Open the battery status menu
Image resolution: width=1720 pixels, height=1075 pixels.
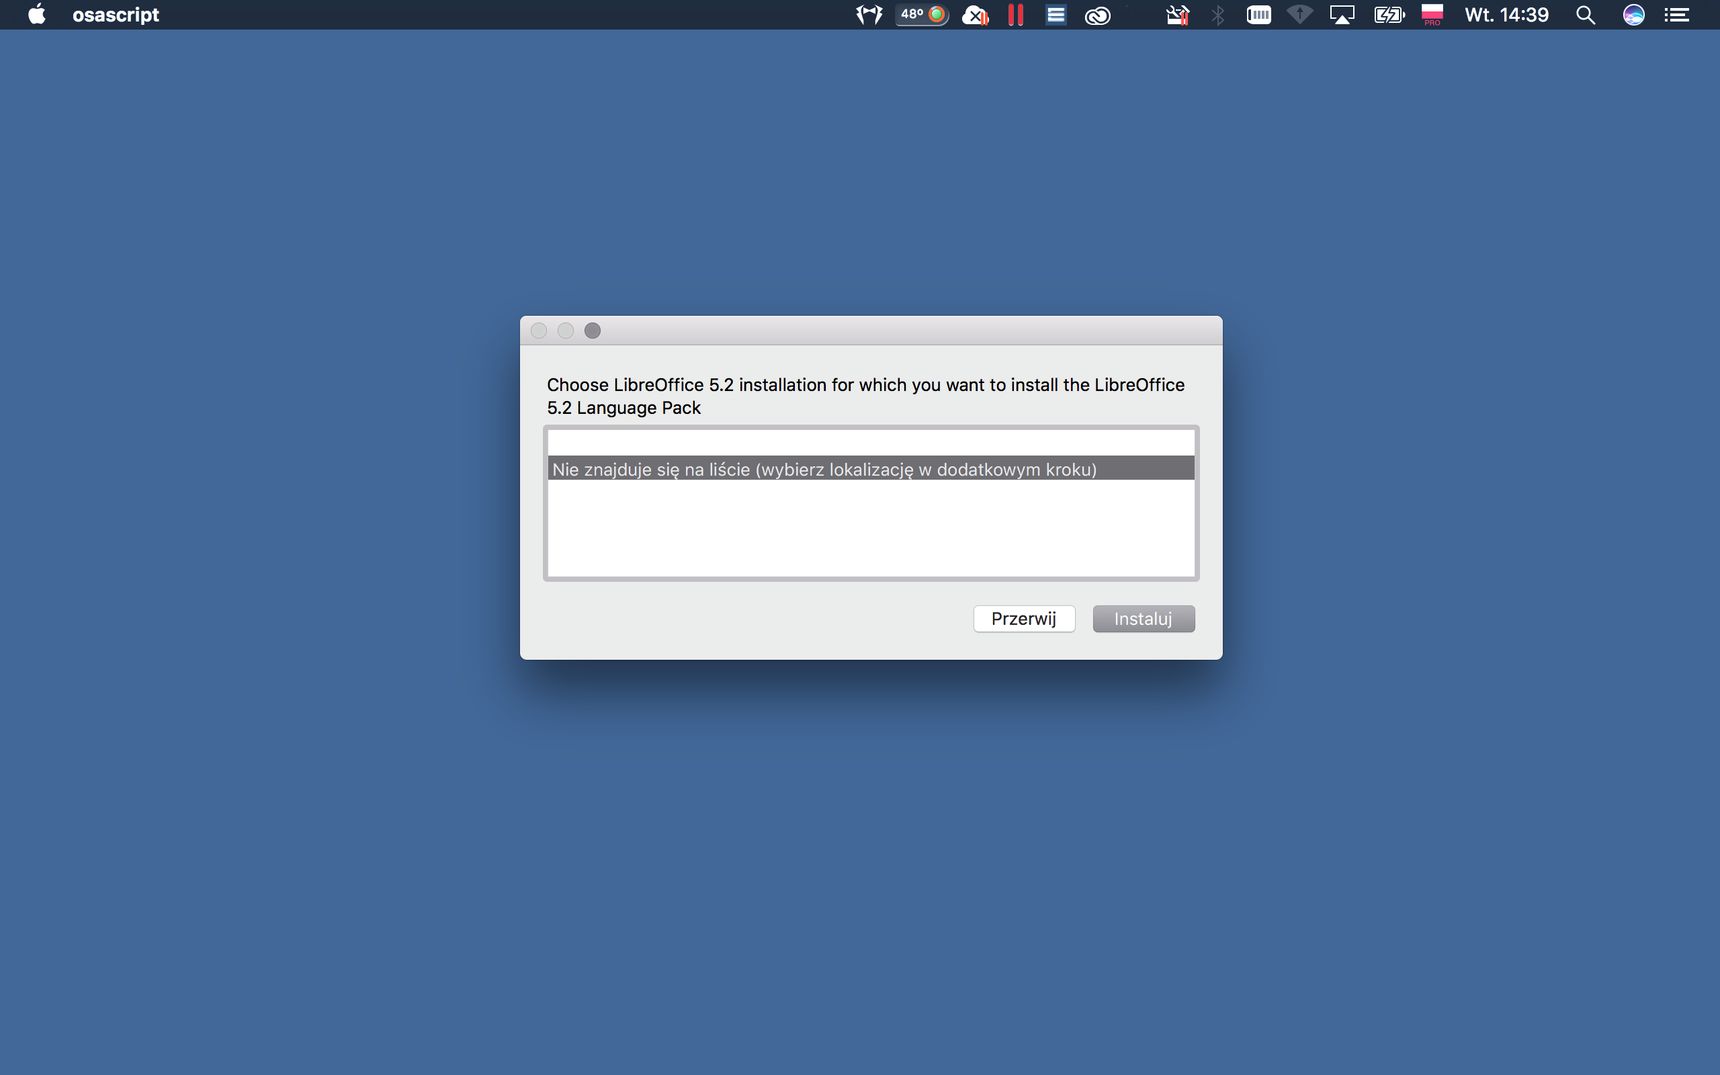coord(1389,14)
